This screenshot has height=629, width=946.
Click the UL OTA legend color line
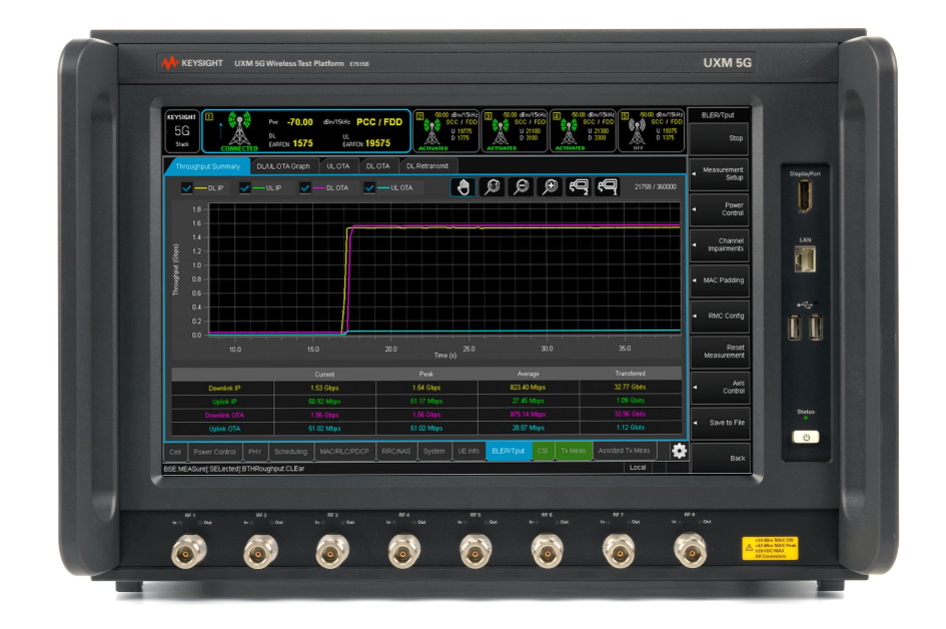click(x=382, y=188)
